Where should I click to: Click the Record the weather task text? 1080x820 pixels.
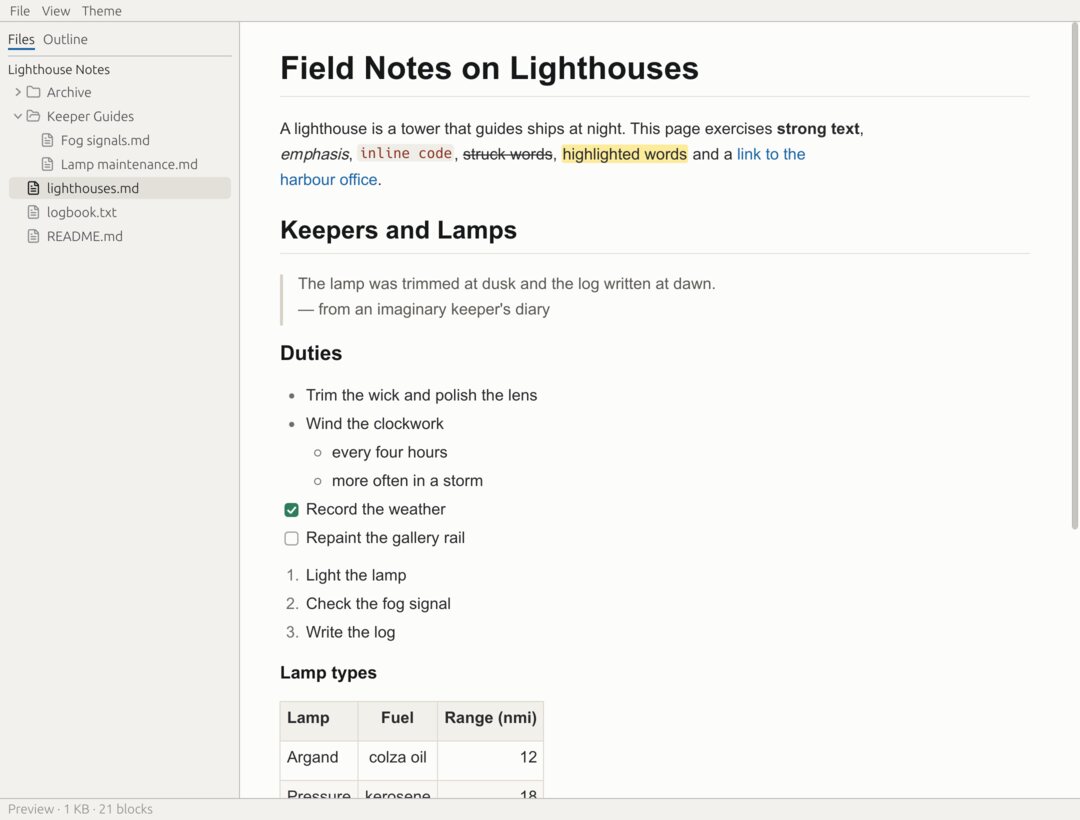375,509
